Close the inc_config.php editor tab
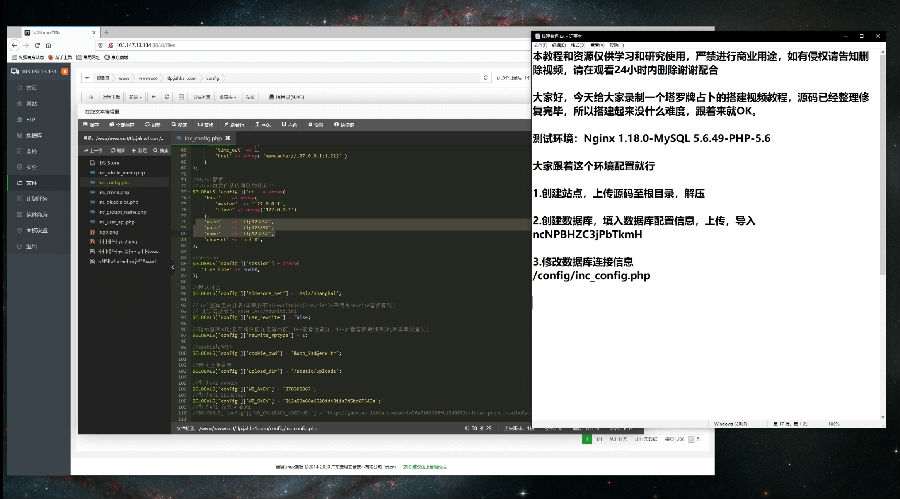Screen dimensions: 900x499 [x=226, y=138]
